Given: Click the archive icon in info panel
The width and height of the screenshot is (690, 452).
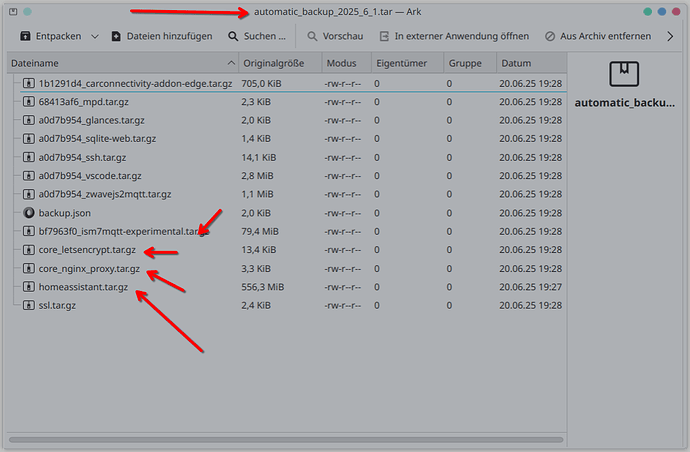Looking at the screenshot, I should coord(626,72).
